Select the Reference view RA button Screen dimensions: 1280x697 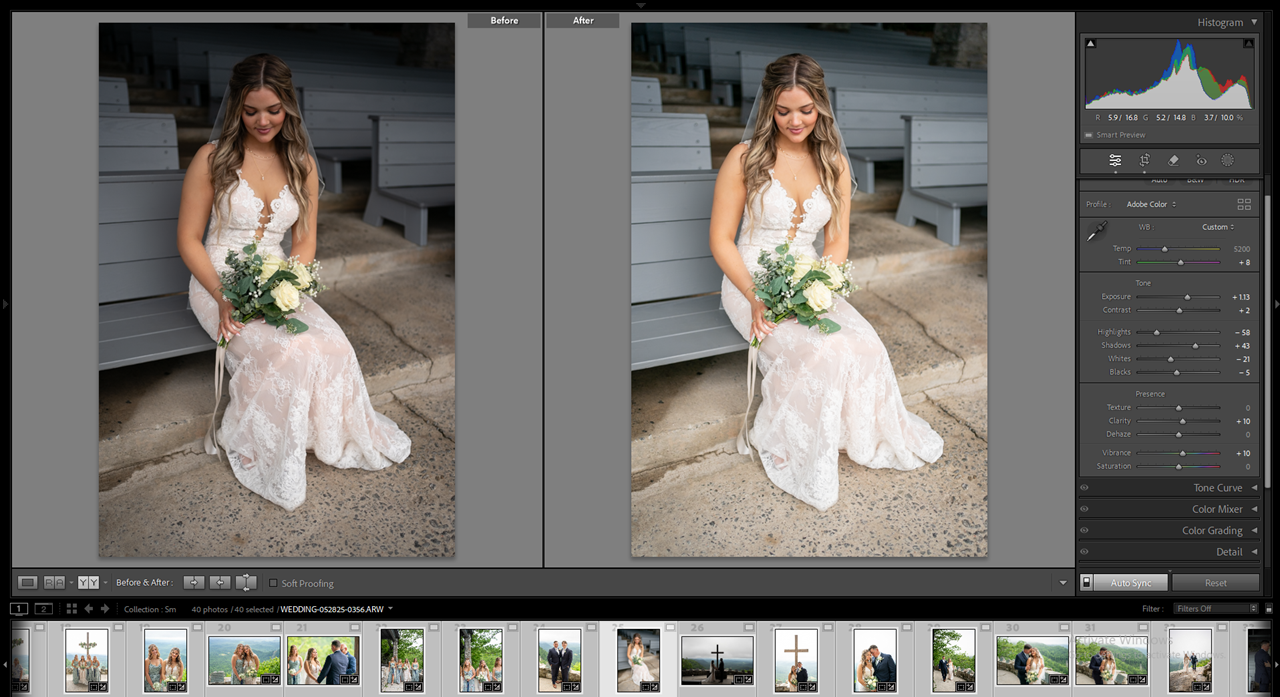[x=54, y=583]
